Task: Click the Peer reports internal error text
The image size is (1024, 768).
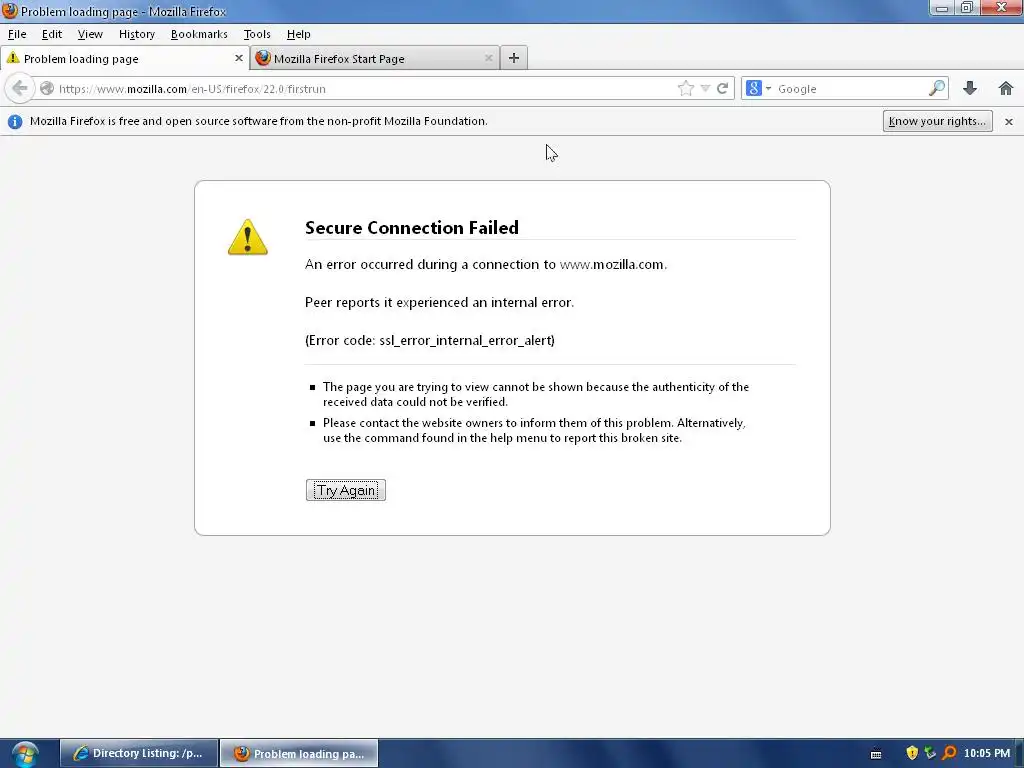Action: click(x=439, y=302)
